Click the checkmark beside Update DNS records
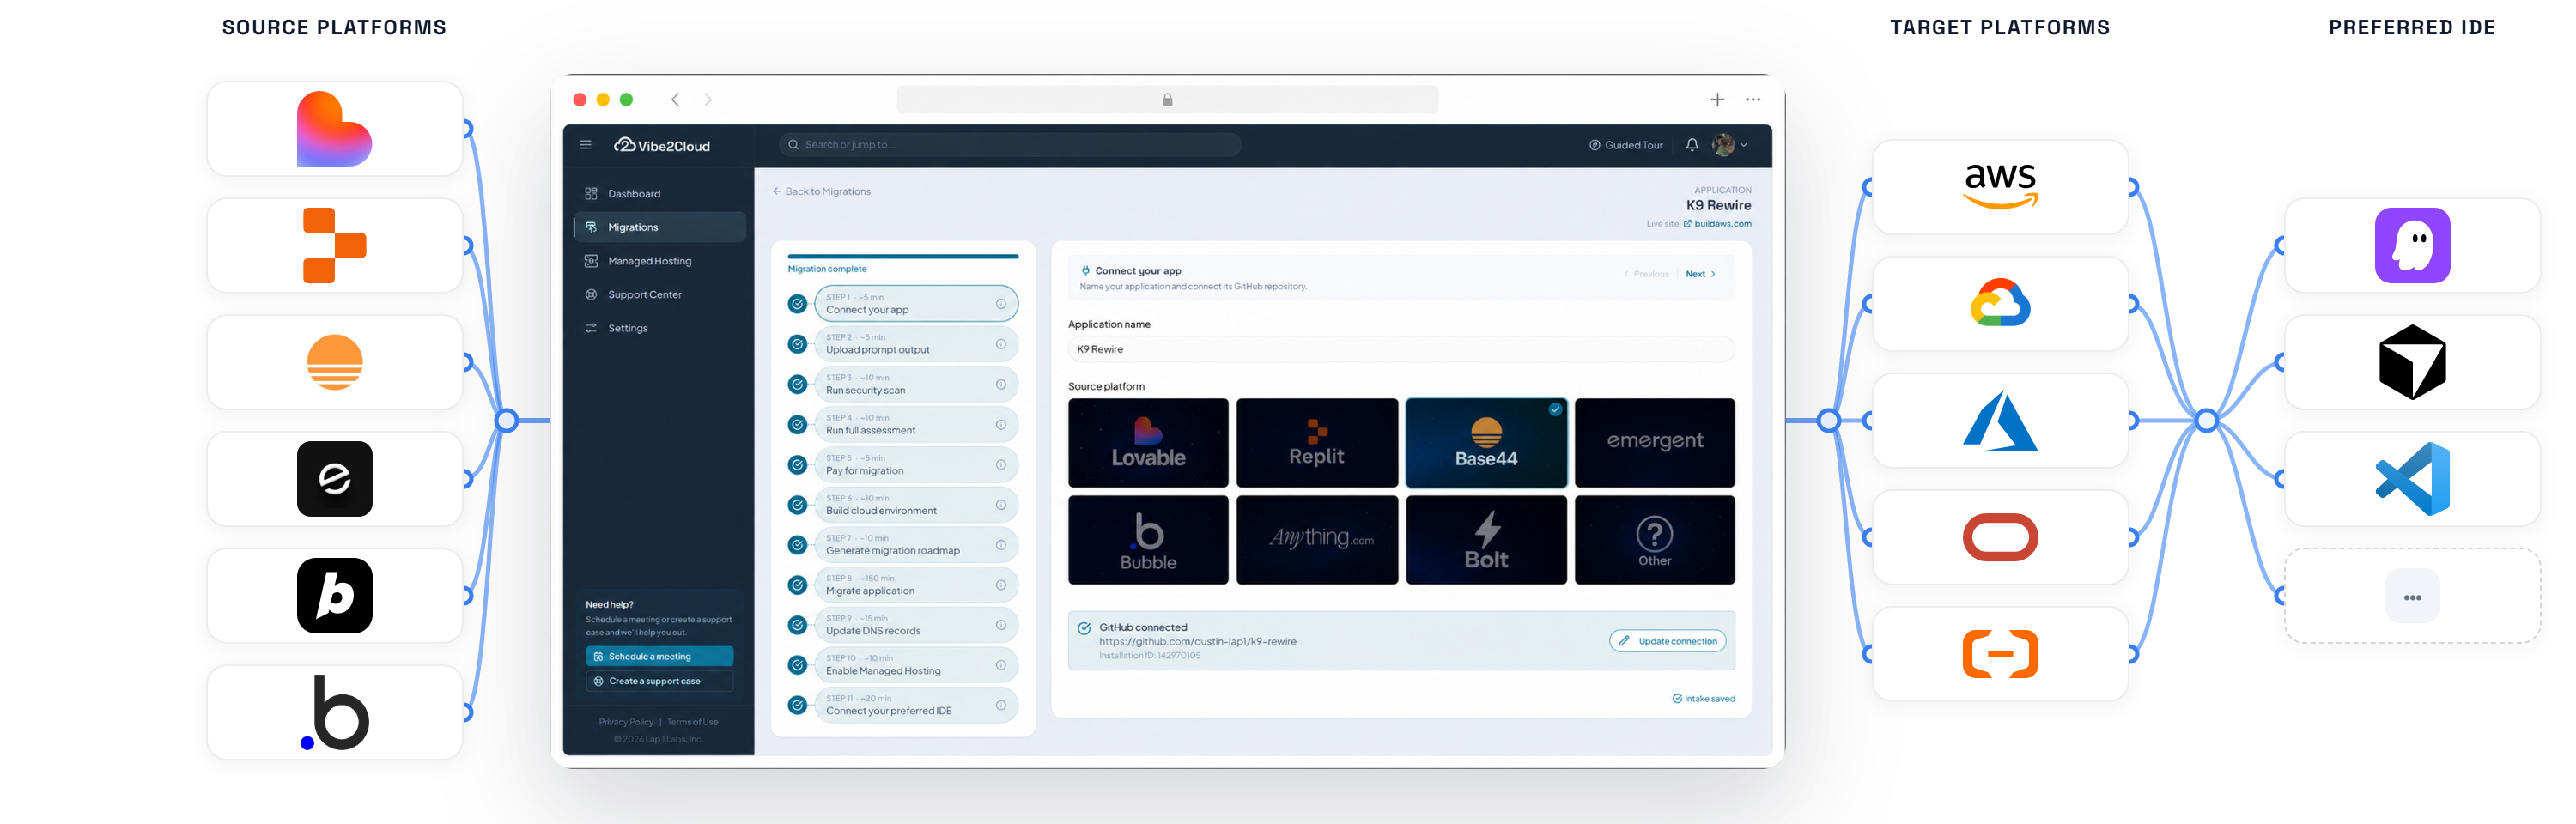 click(797, 625)
